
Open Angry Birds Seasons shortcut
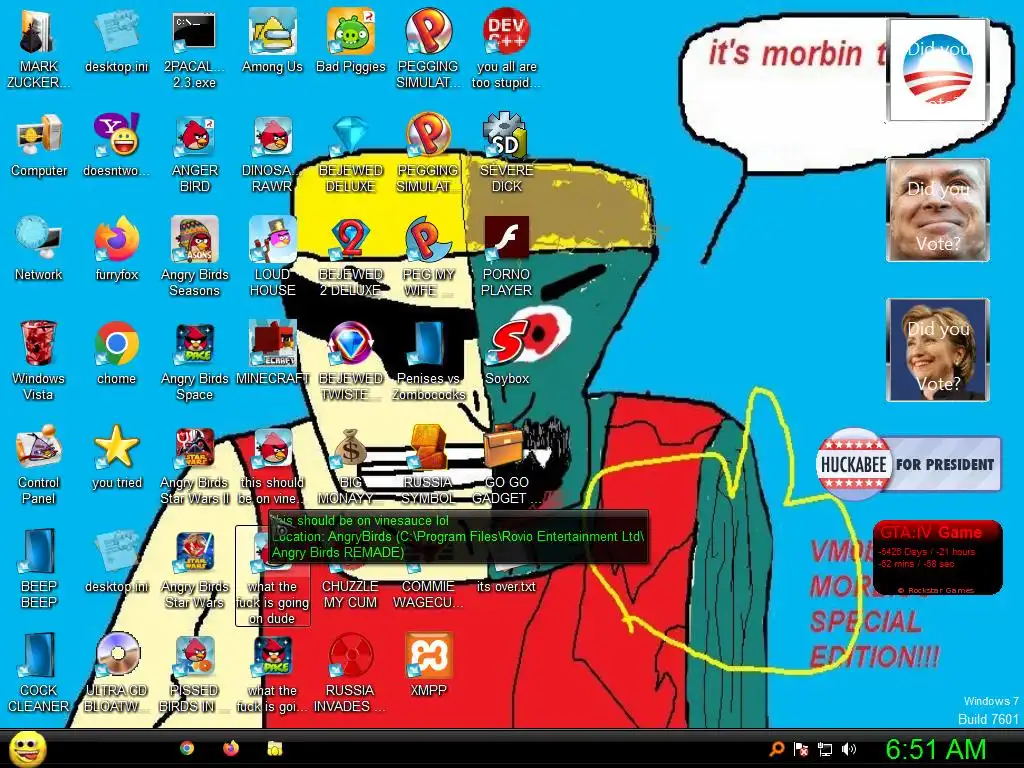[195, 257]
